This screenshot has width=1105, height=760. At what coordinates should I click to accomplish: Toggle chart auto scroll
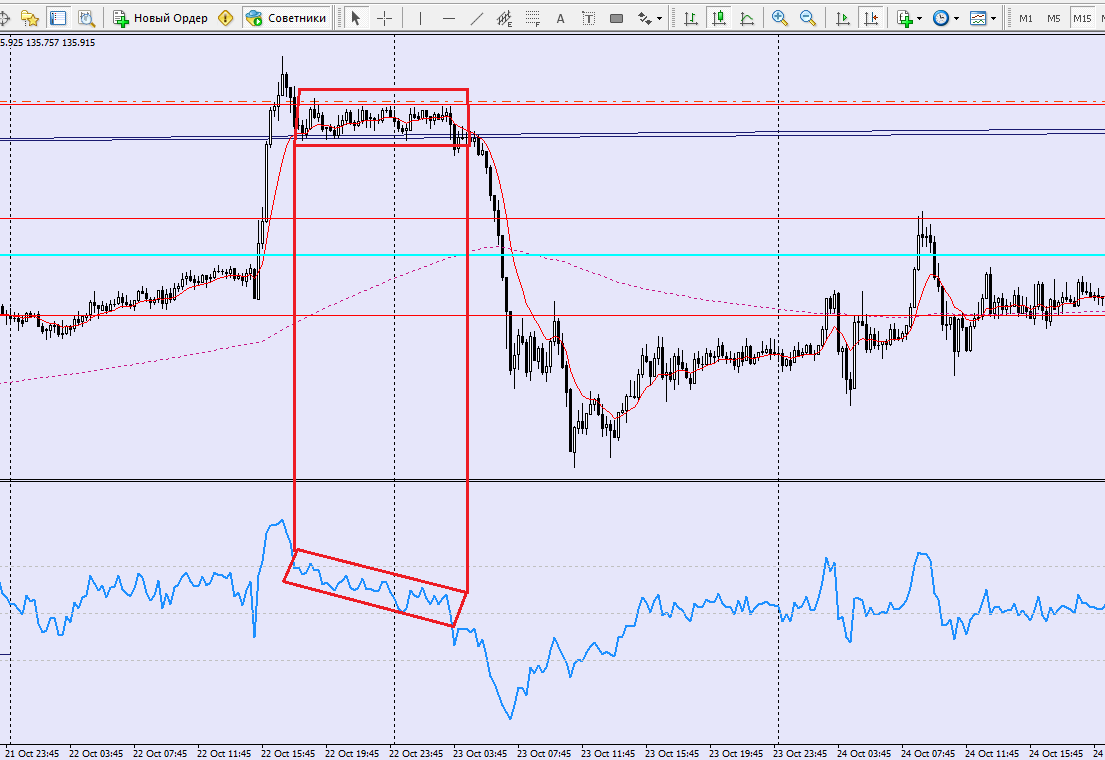point(842,18)
